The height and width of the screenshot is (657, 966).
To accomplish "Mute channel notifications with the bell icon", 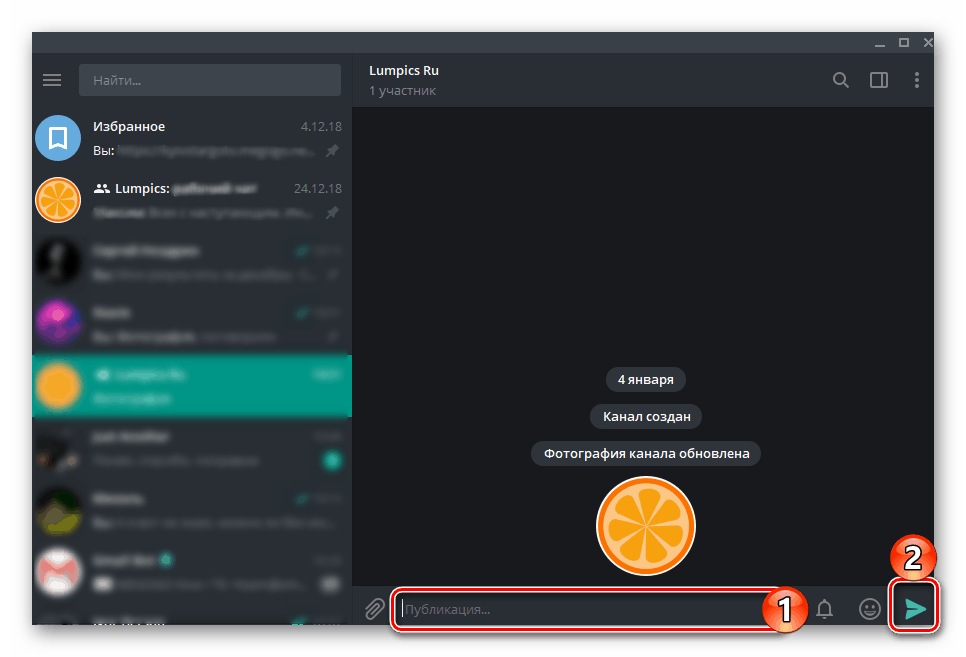I will point(824,608).
